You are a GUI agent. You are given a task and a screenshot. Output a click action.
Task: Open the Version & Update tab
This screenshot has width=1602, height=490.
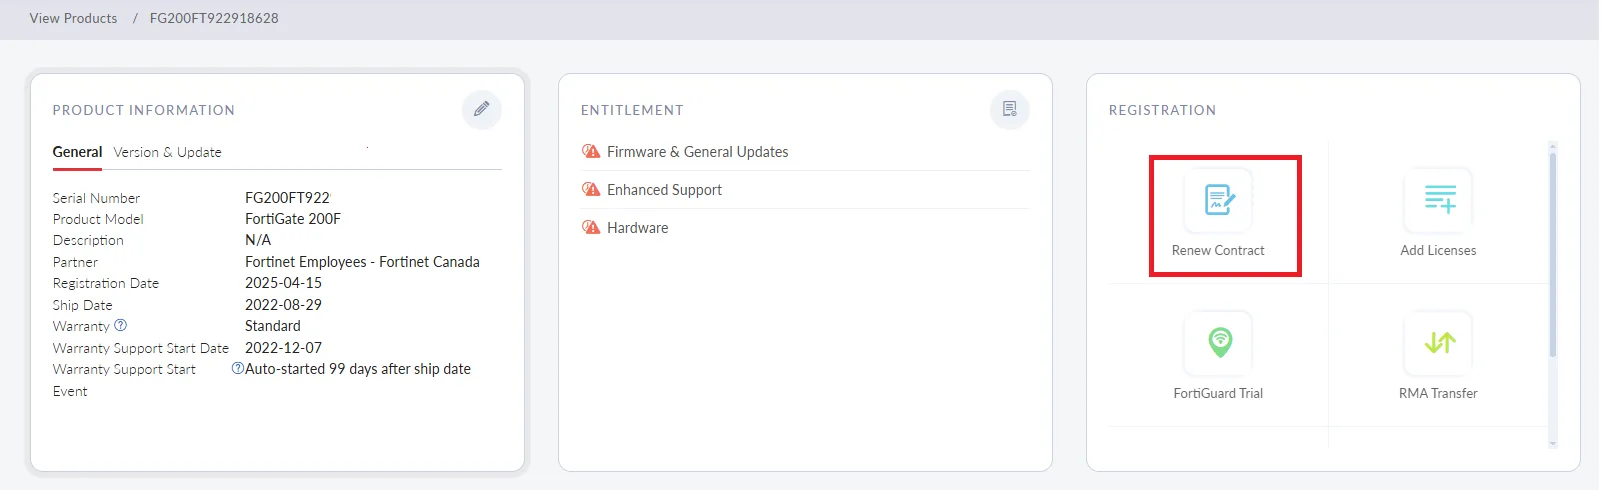point(167,152)
